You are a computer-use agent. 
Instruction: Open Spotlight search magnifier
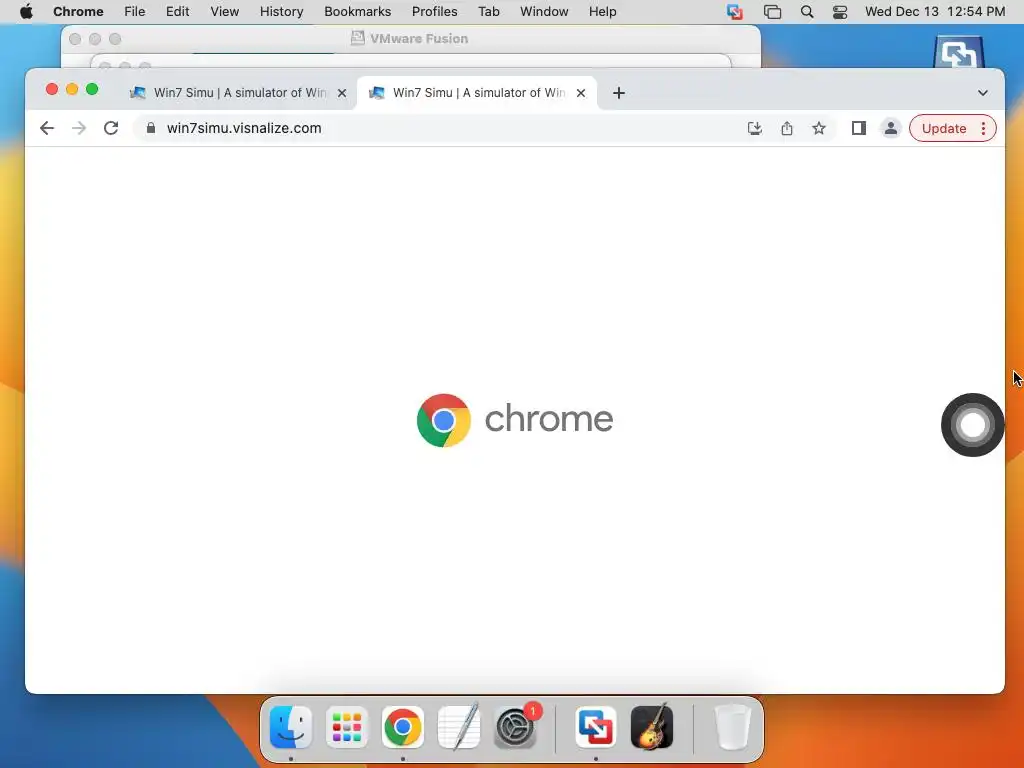tap(807, 12)
